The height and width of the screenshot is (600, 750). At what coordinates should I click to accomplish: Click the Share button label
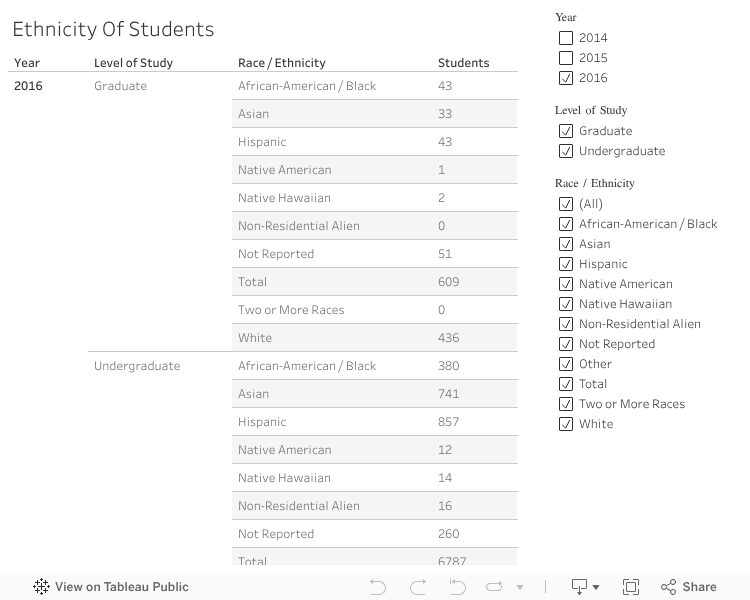click(700, 587)
